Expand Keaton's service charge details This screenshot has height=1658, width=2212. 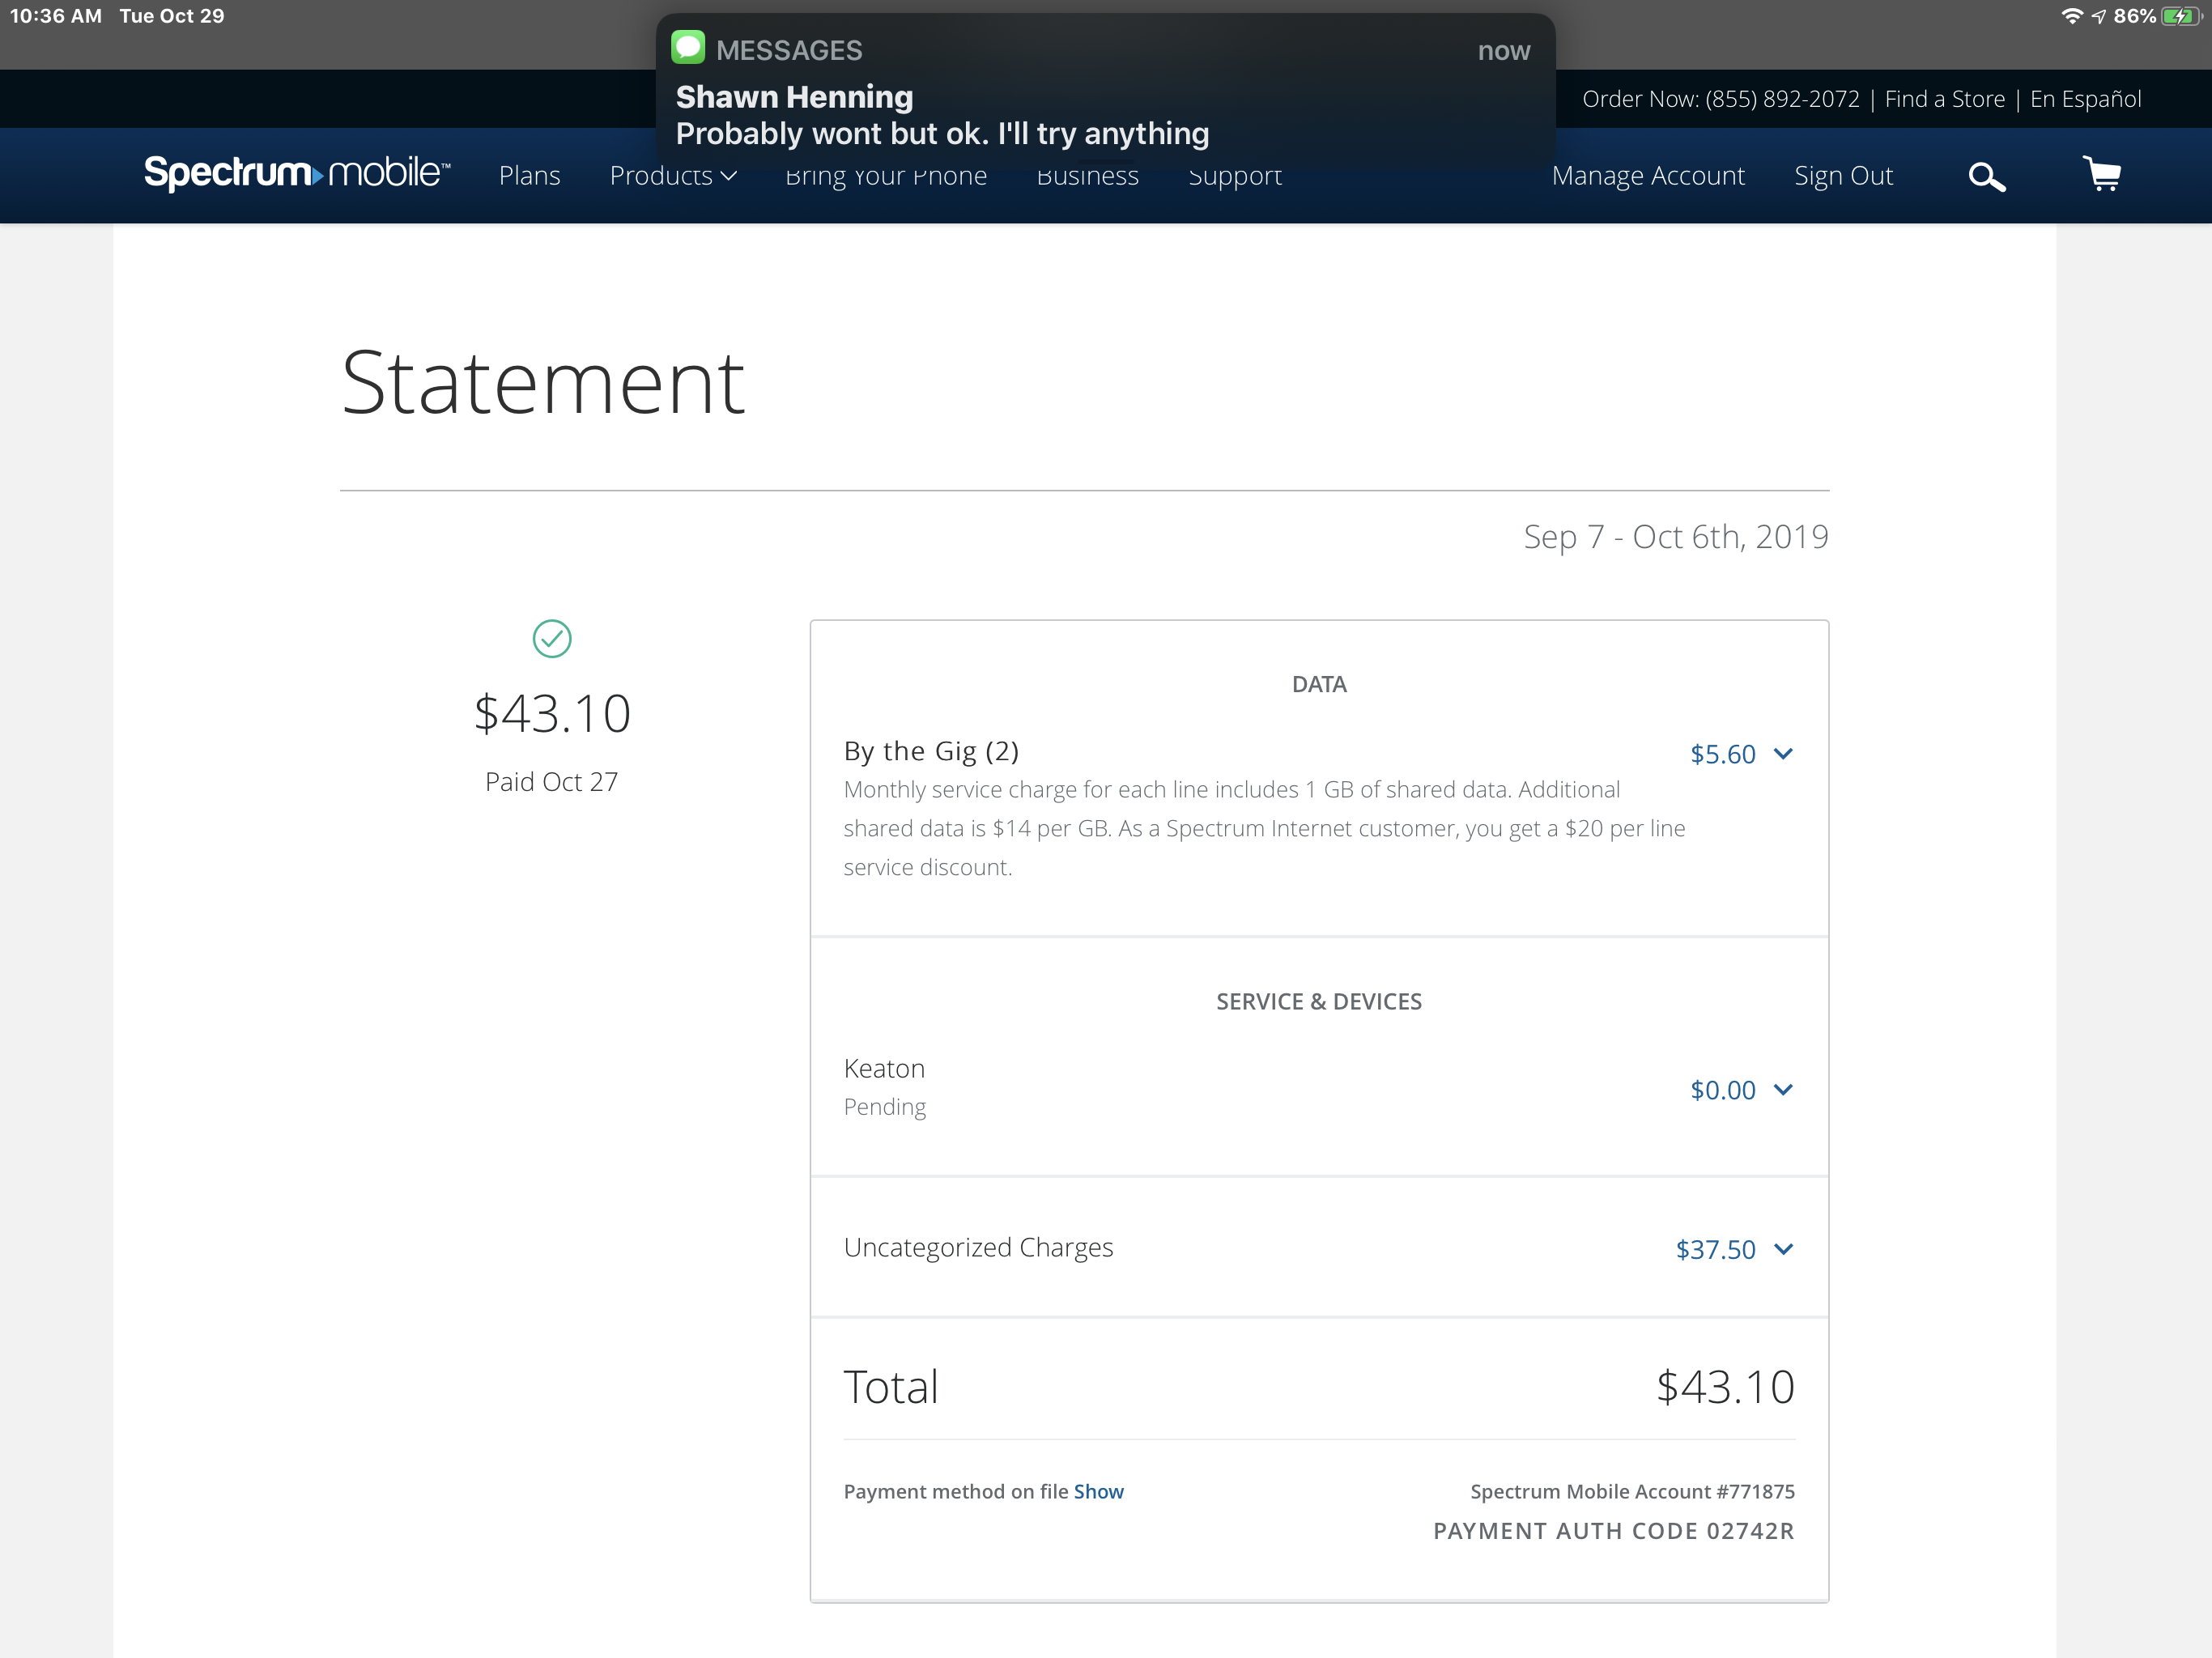[1784, 1090]
